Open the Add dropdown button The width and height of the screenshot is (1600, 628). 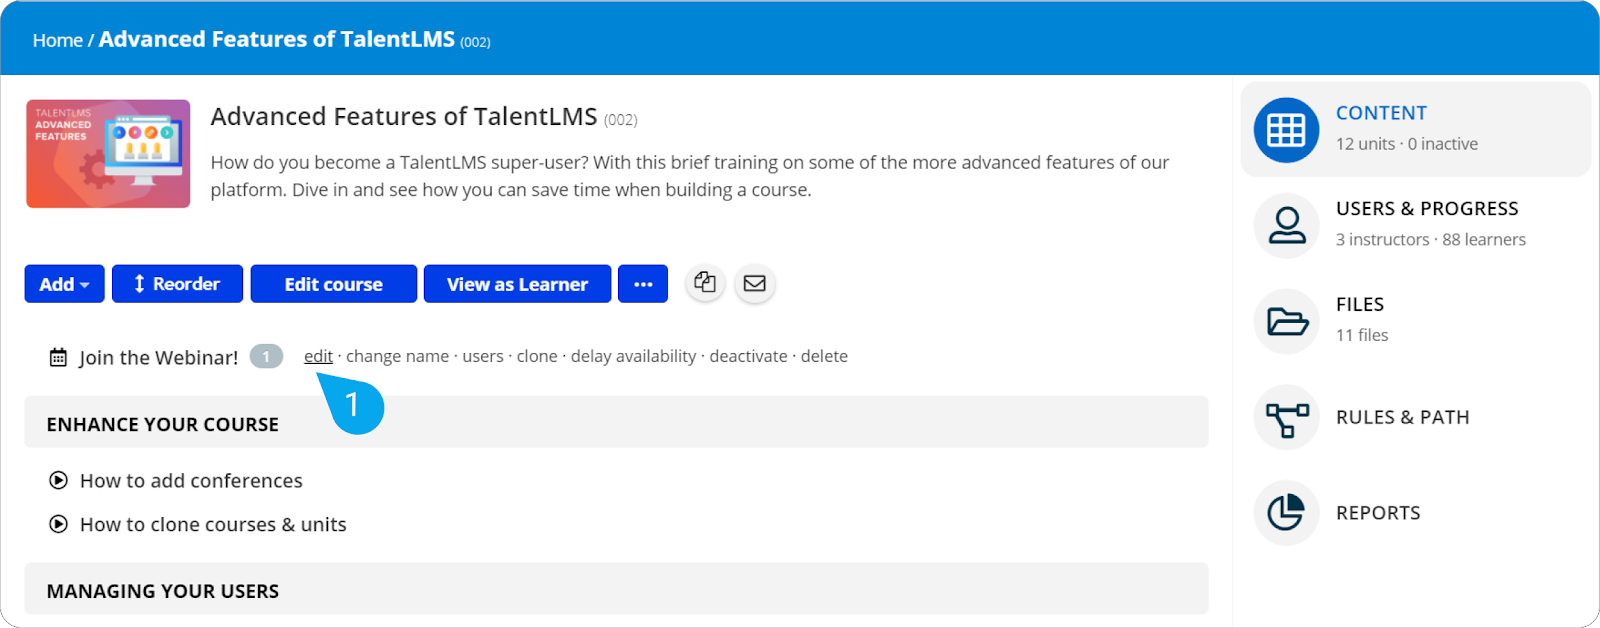(x=64, y=284)
